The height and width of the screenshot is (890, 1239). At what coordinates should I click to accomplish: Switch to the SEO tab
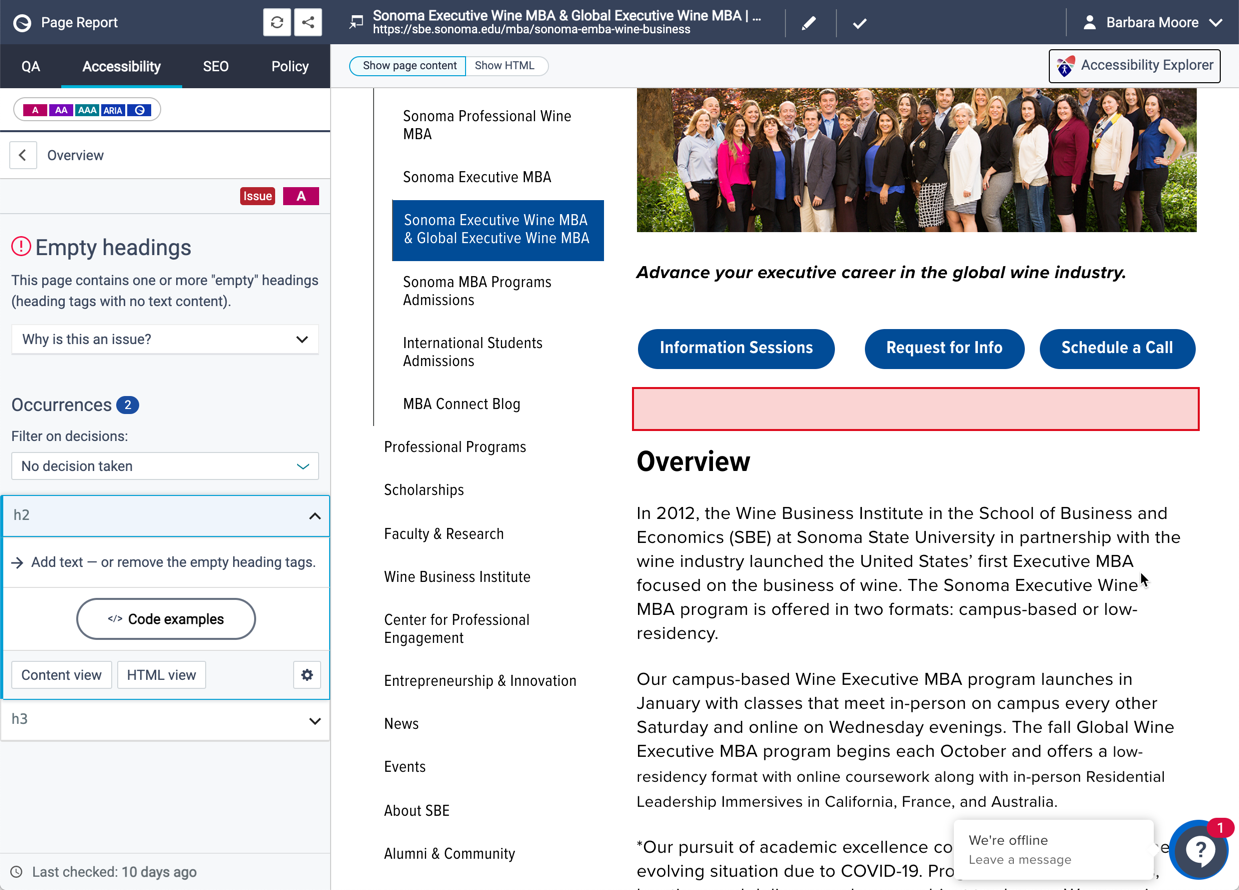215,66
